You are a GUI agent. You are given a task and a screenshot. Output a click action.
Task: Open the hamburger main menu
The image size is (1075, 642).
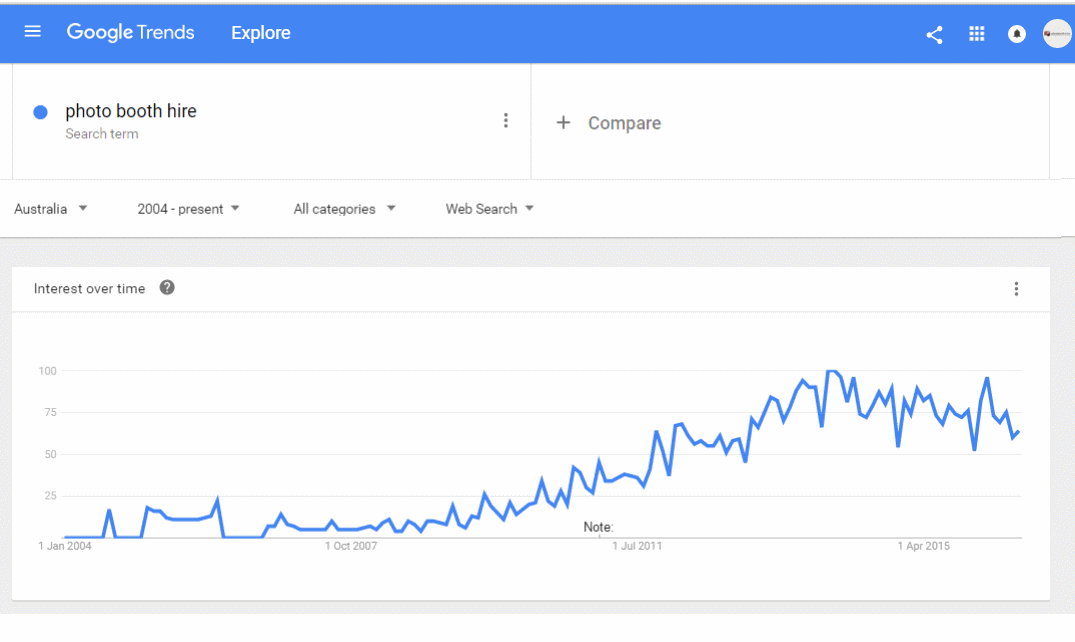tap(32, 32)
